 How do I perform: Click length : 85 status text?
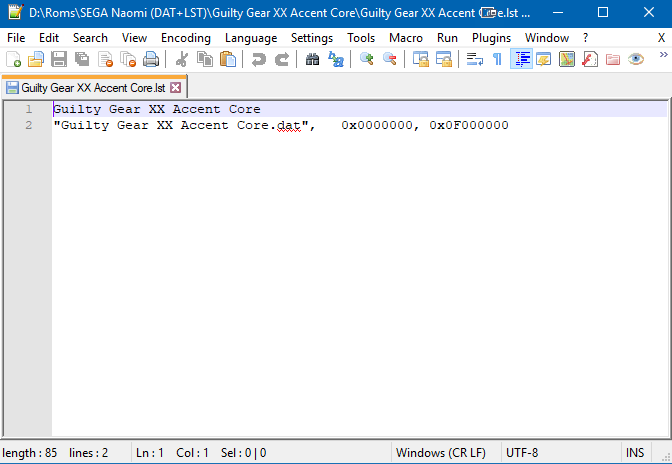point(30,453)
